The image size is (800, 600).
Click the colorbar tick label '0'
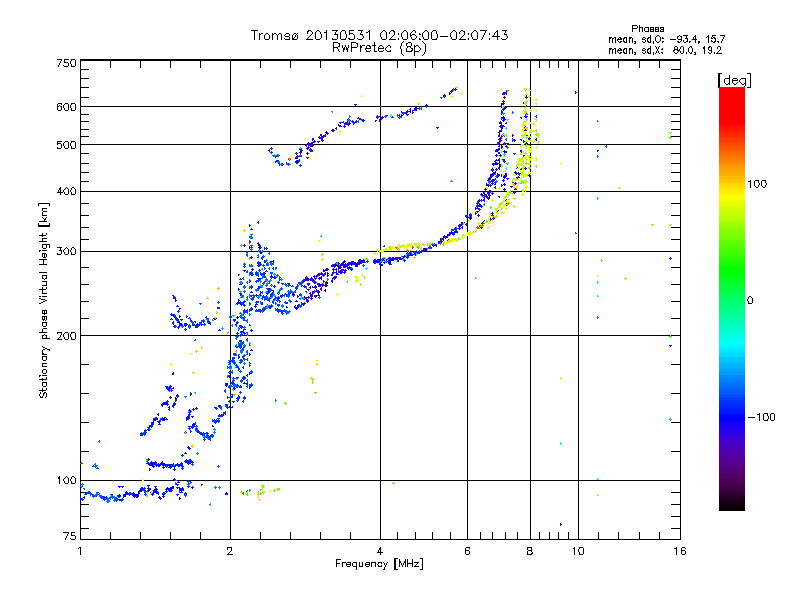tap(750, 300)
